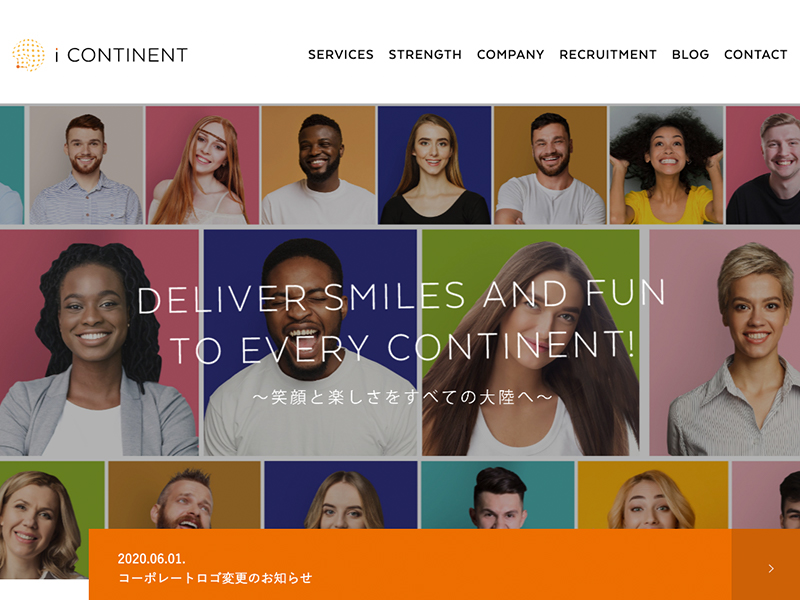This screenshot has height=600, width=800.
Task: Click the orange globe logo icon
Action: (x=29, y=55)
